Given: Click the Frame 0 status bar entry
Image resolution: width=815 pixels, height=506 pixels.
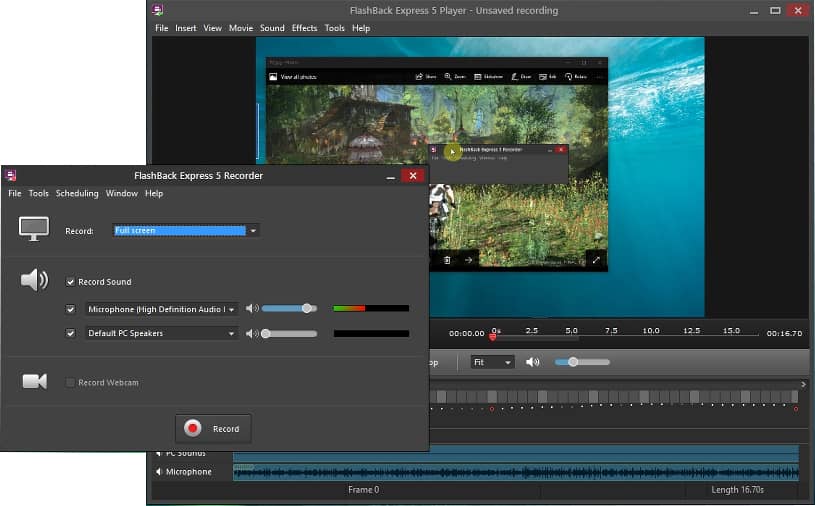Looking at the screenshot, I should [x=363, y=489].
